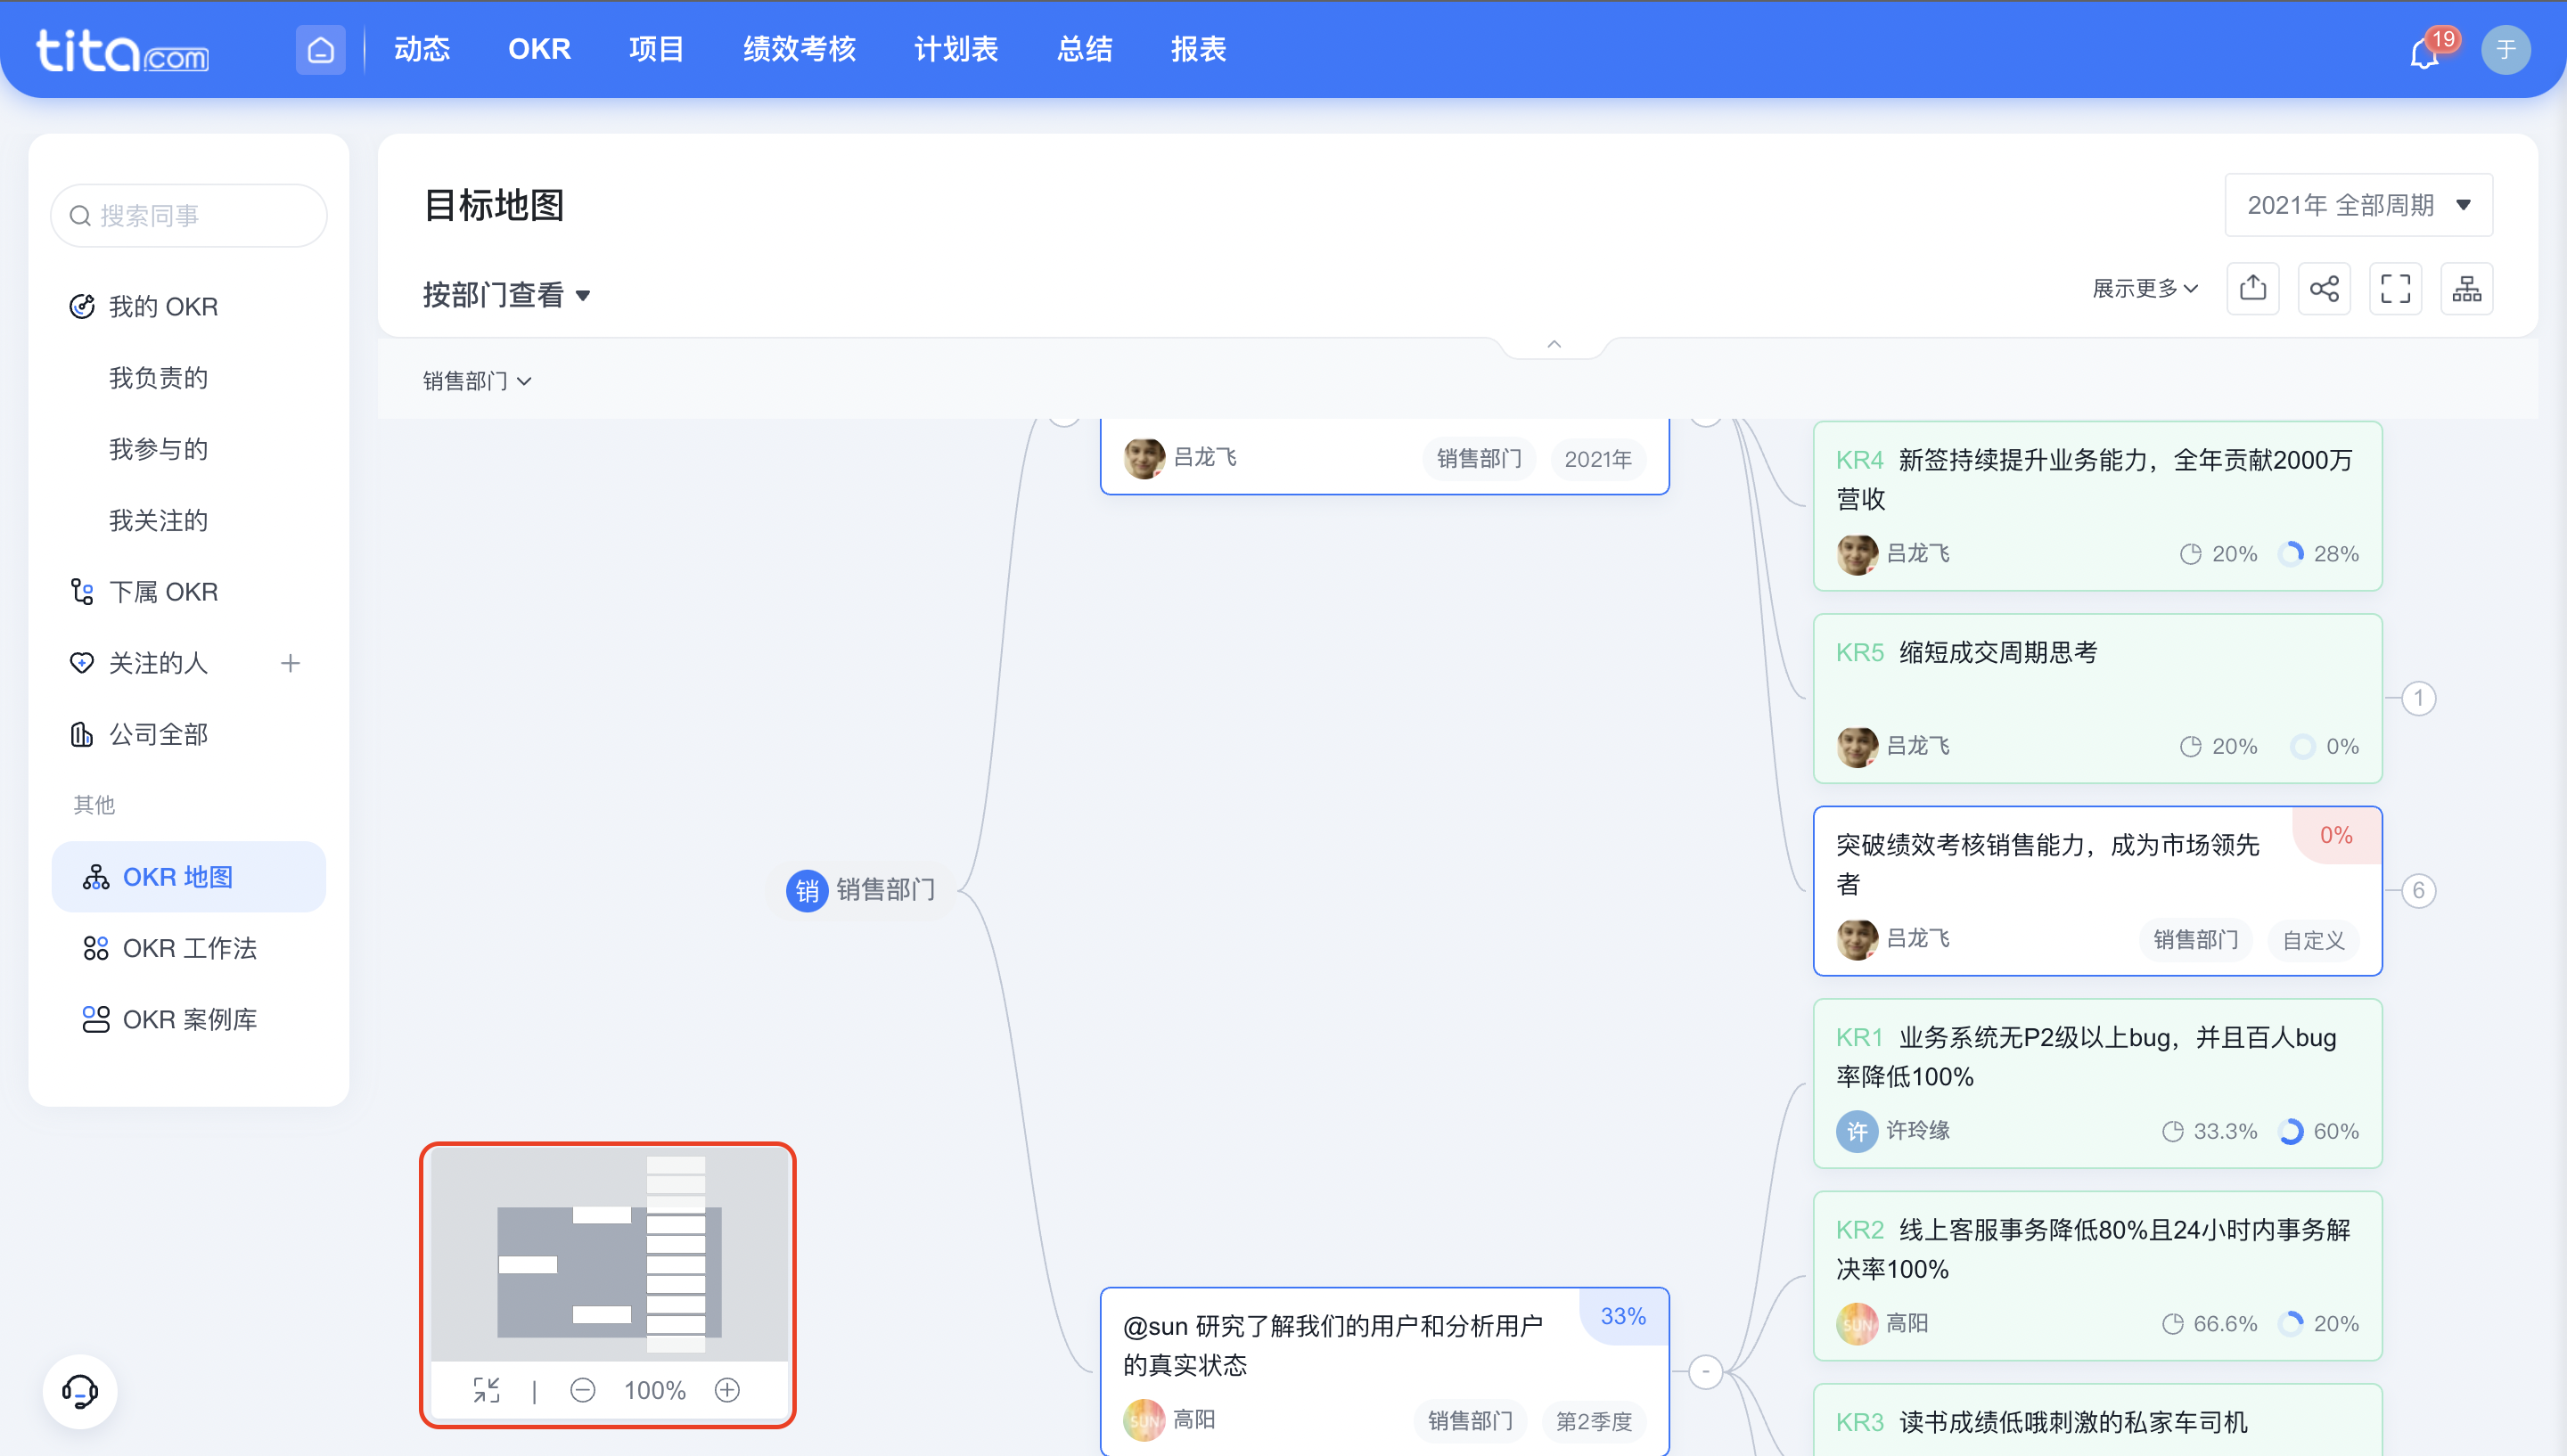Image resolution: width=2567 pixels, height=1456 pixels.
Task: Enter fullscreen view of the map
Action: coord(2395,289)
